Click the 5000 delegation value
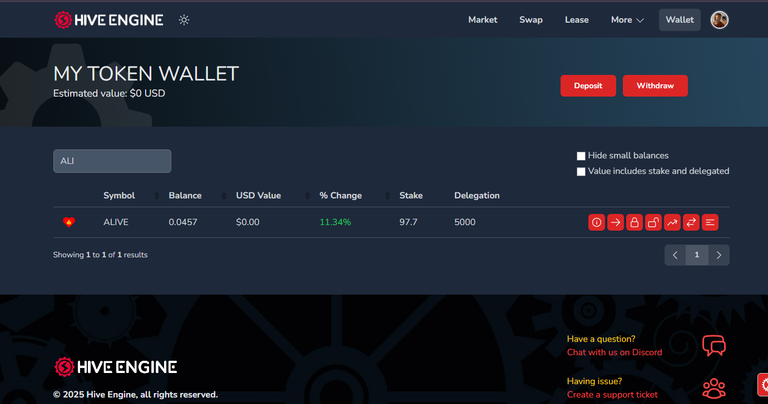Screen dimensions: 768x404 [x=464, y=222]
